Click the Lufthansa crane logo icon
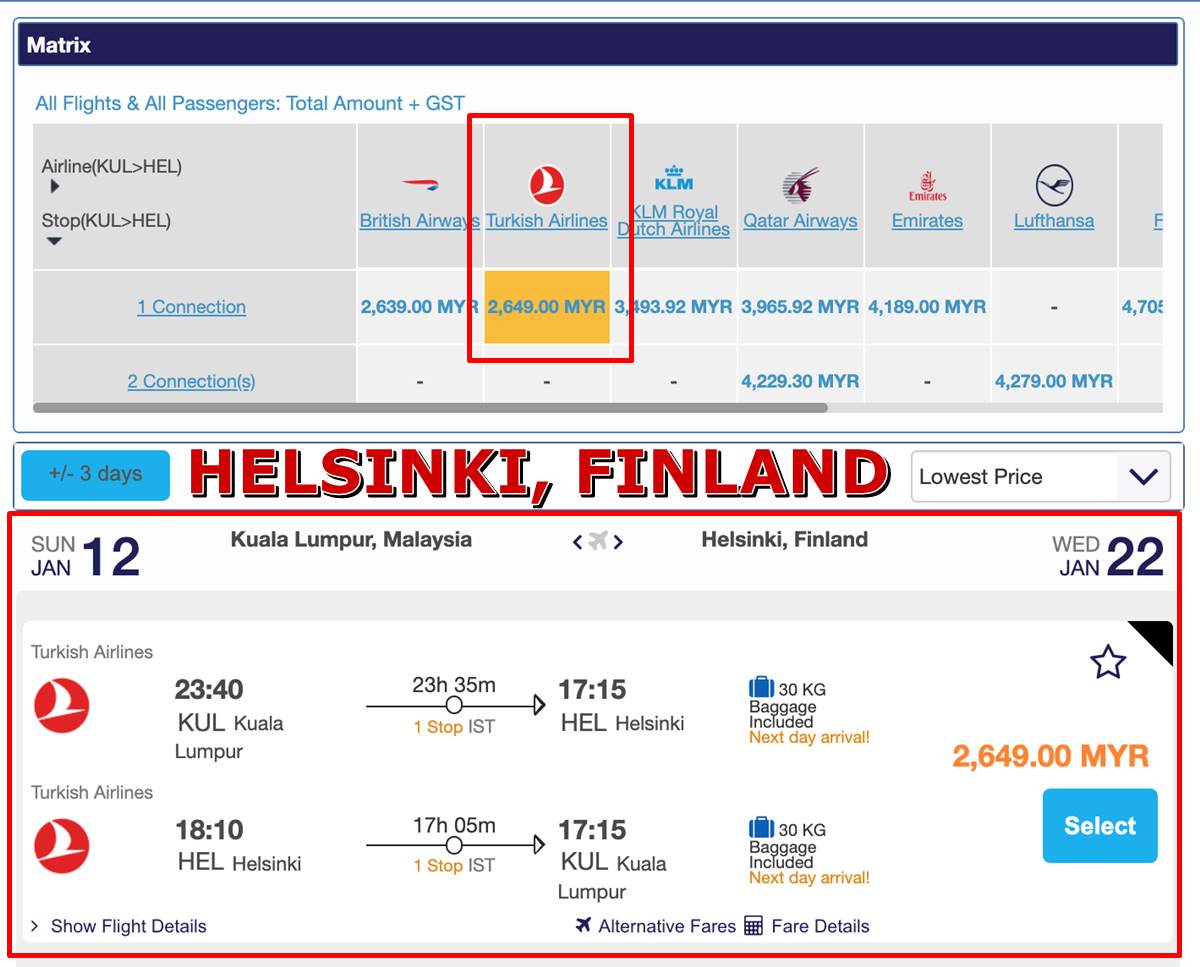The width and height of the screenshot is (1200, 967). point(1054,186)
